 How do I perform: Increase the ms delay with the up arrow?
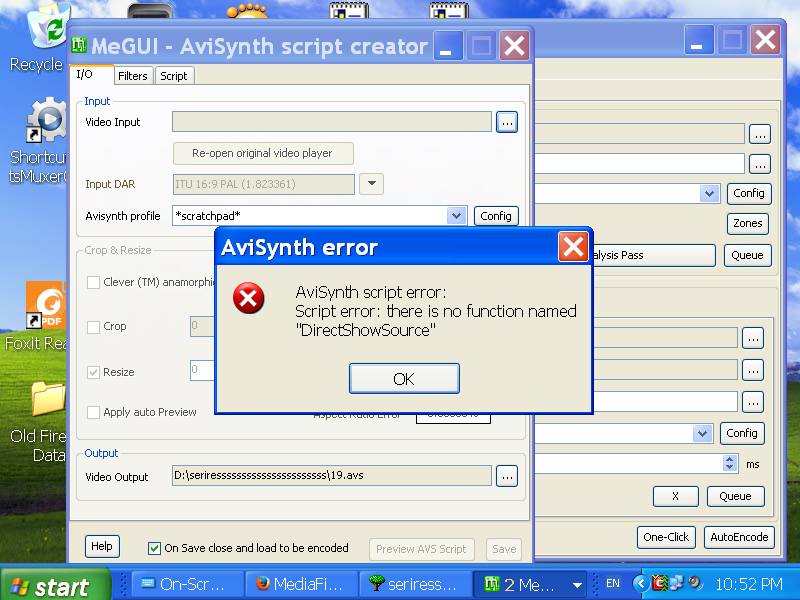pyautogui.click(x=730, y=459)
